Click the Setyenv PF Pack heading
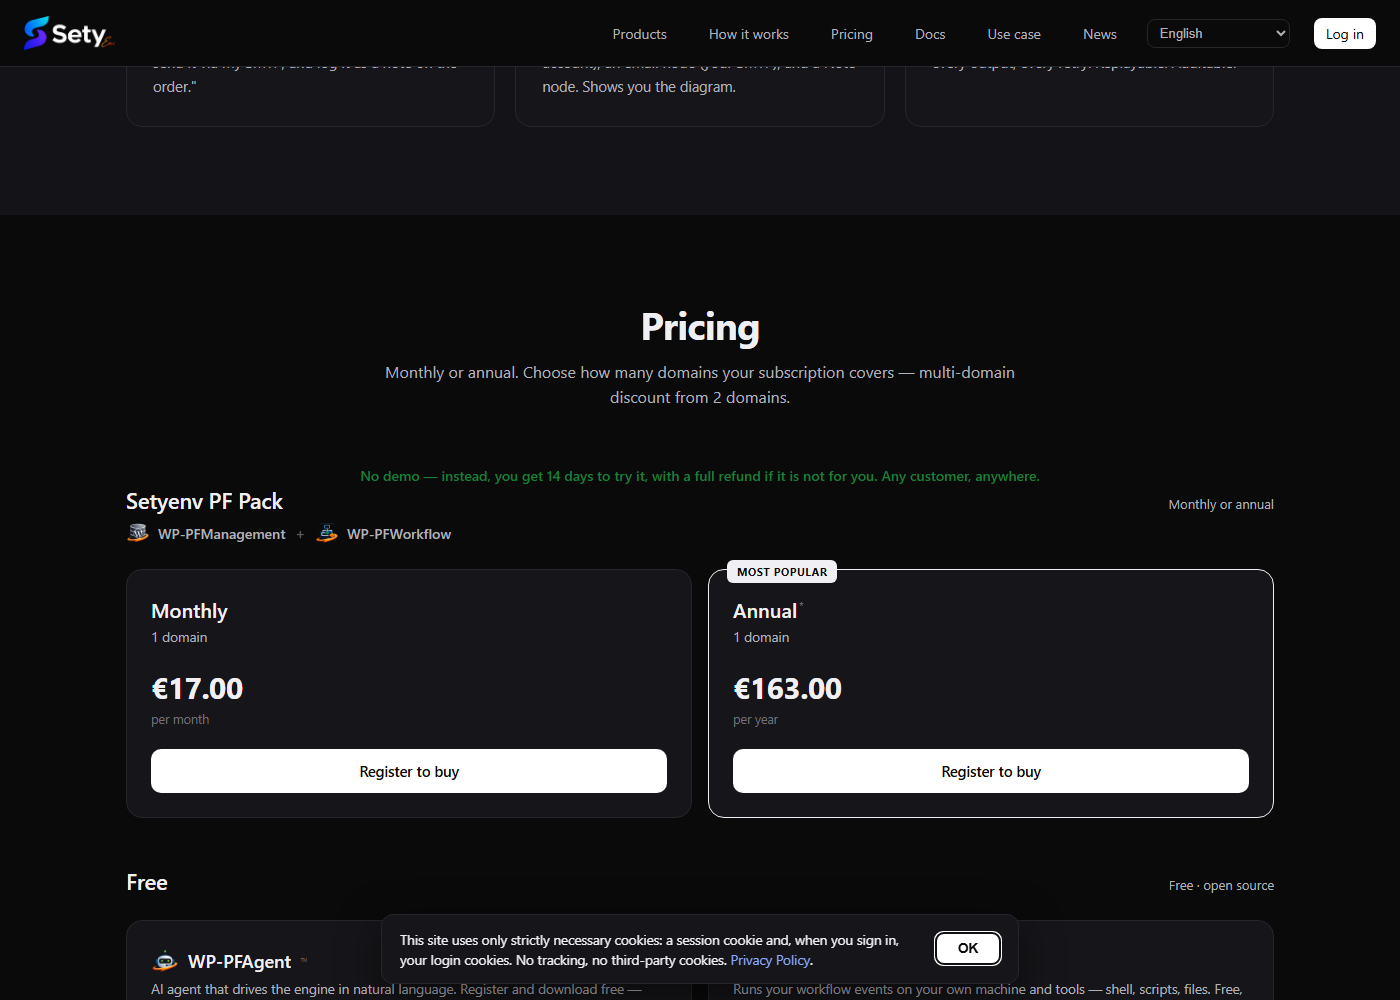Screen dimensions: 1400x1000 pyautogui.click(x=204, y=501)
